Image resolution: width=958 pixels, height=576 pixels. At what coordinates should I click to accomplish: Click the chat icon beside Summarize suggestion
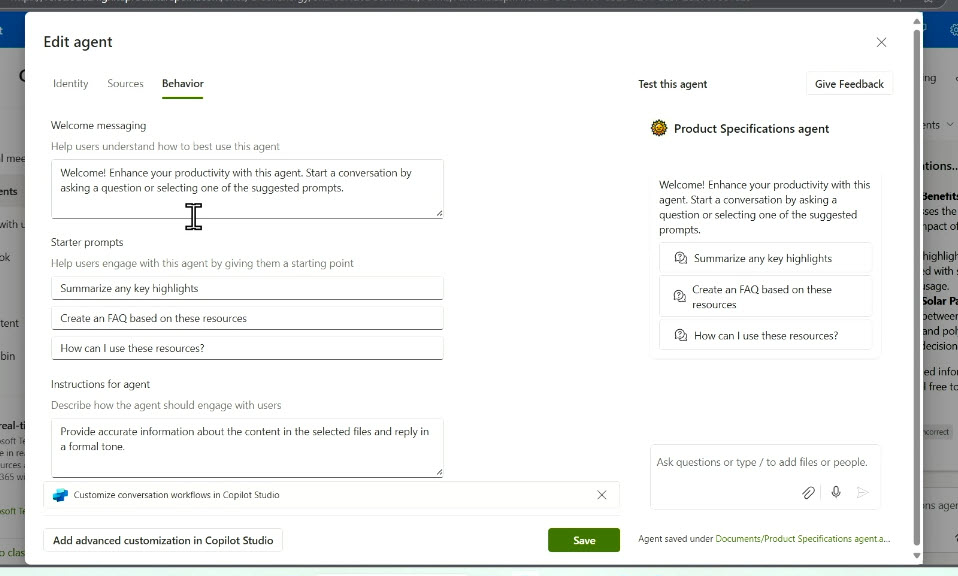tap(680, 258)
